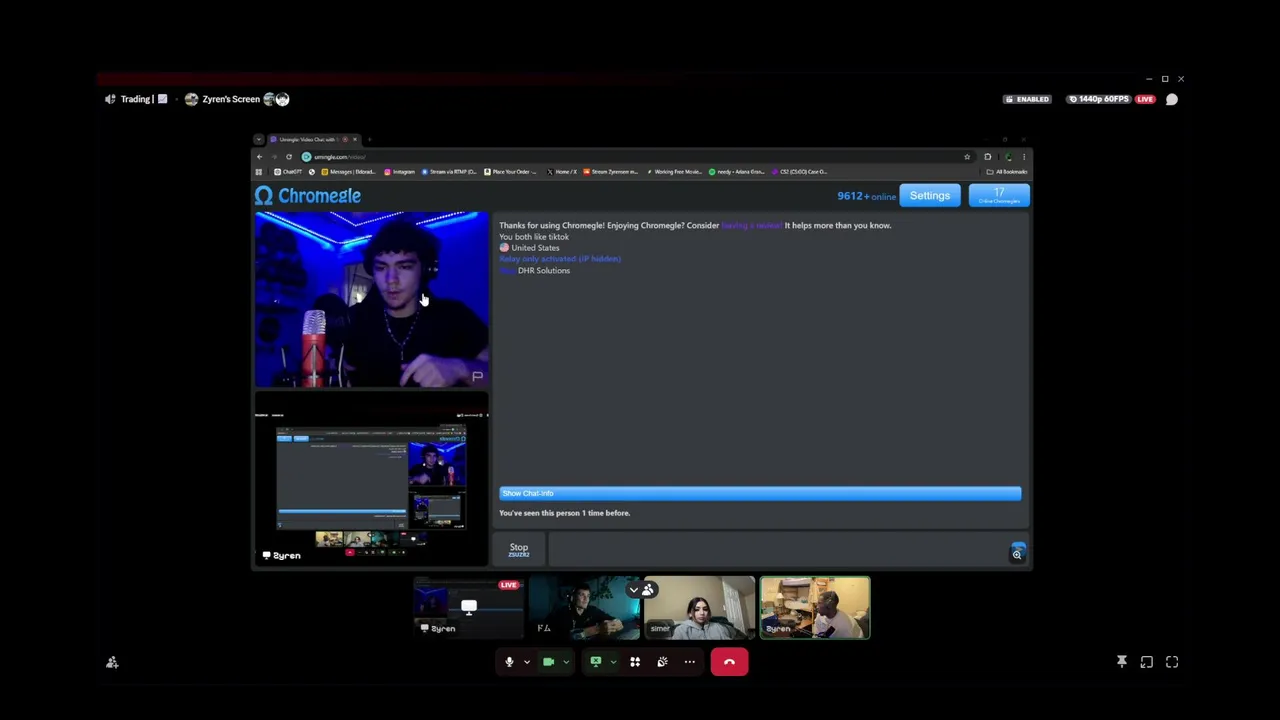The image size is (1280, 720).
Task: Click the viewer avatars beside Zyren's Screen
Action: 276,99
